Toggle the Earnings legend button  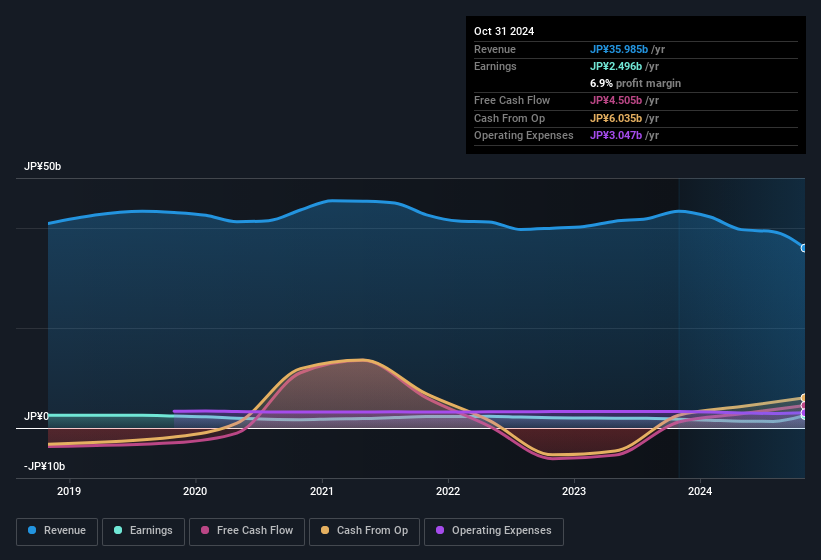pyautogui.click(x=143, y=531)
